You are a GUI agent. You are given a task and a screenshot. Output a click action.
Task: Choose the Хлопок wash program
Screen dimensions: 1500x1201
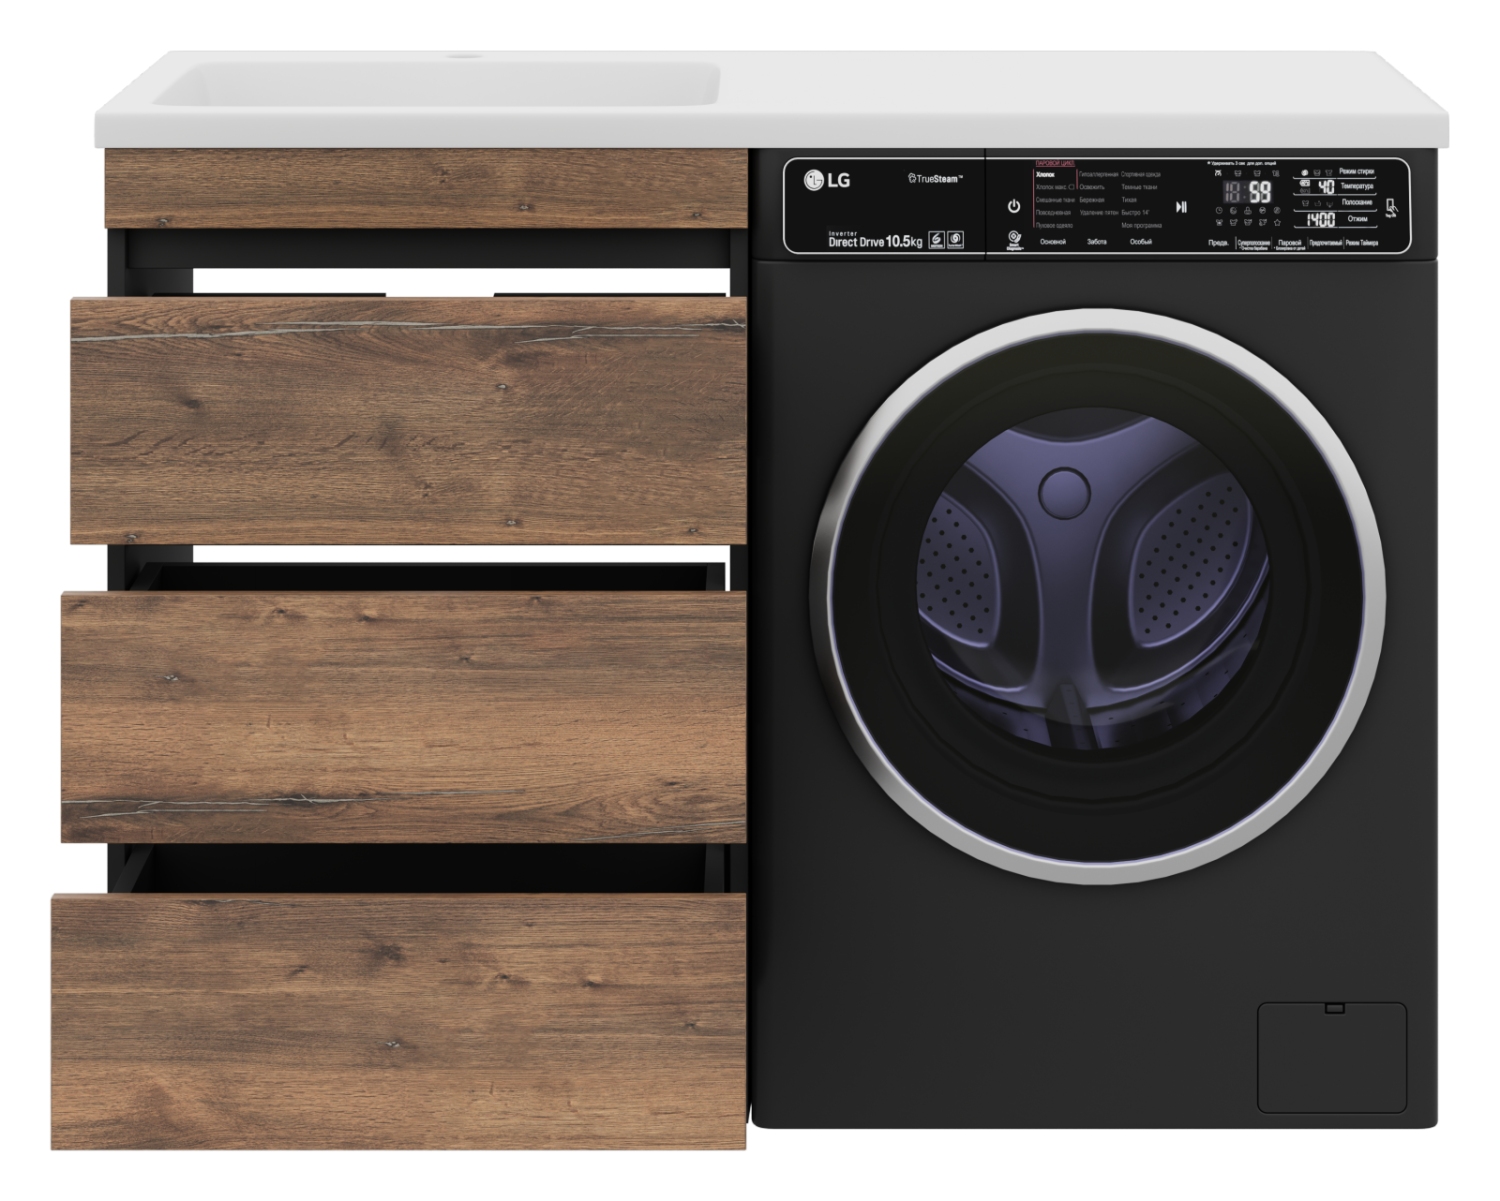(1046, 174)
